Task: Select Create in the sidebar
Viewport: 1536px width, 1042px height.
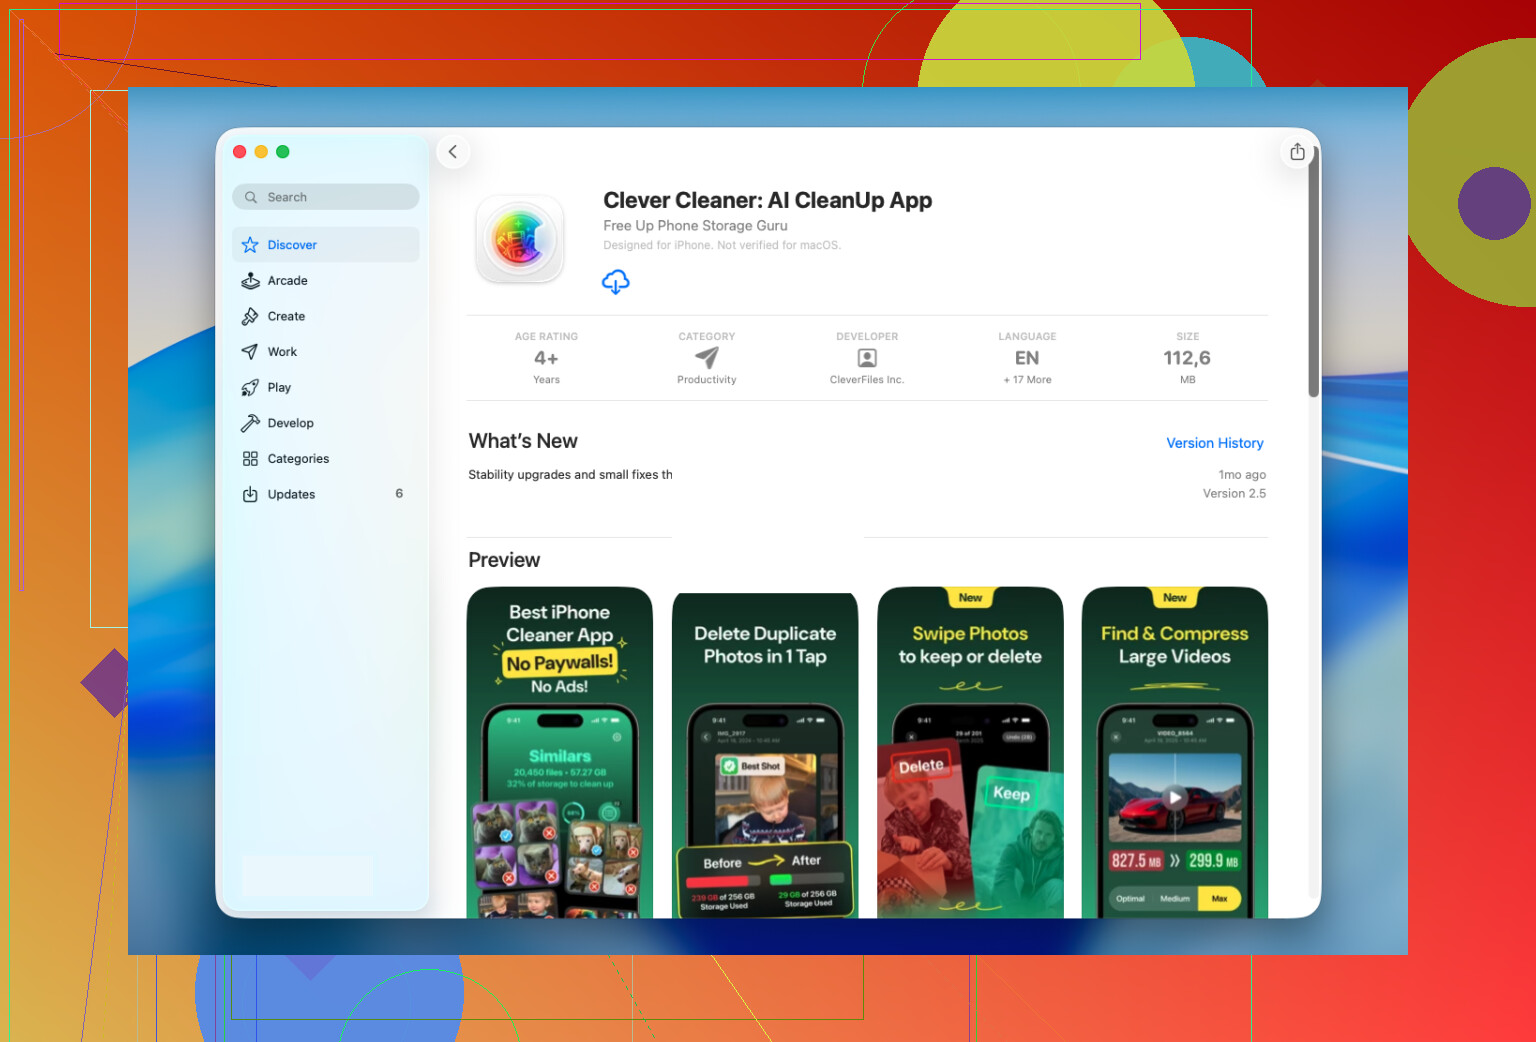Action: pyautogui.click(x=326, y=316)
